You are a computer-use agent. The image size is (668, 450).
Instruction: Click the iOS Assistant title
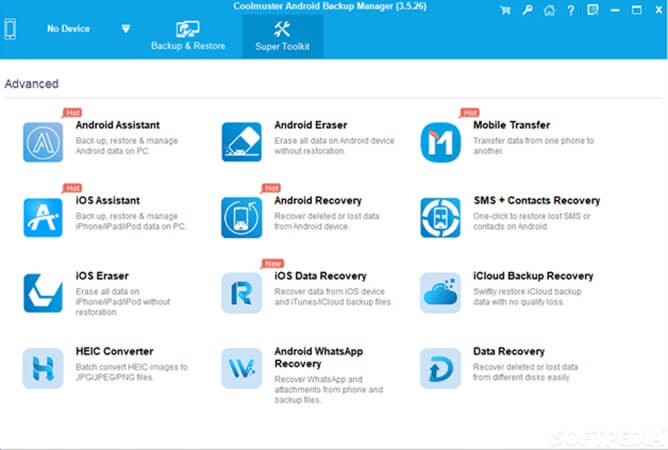click(x=108, y=201)
